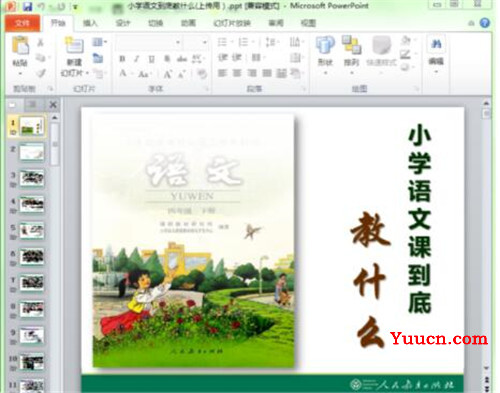Screen dimensions: 500x393
Task: Undo the last action
Action: [x=41, y=6]
